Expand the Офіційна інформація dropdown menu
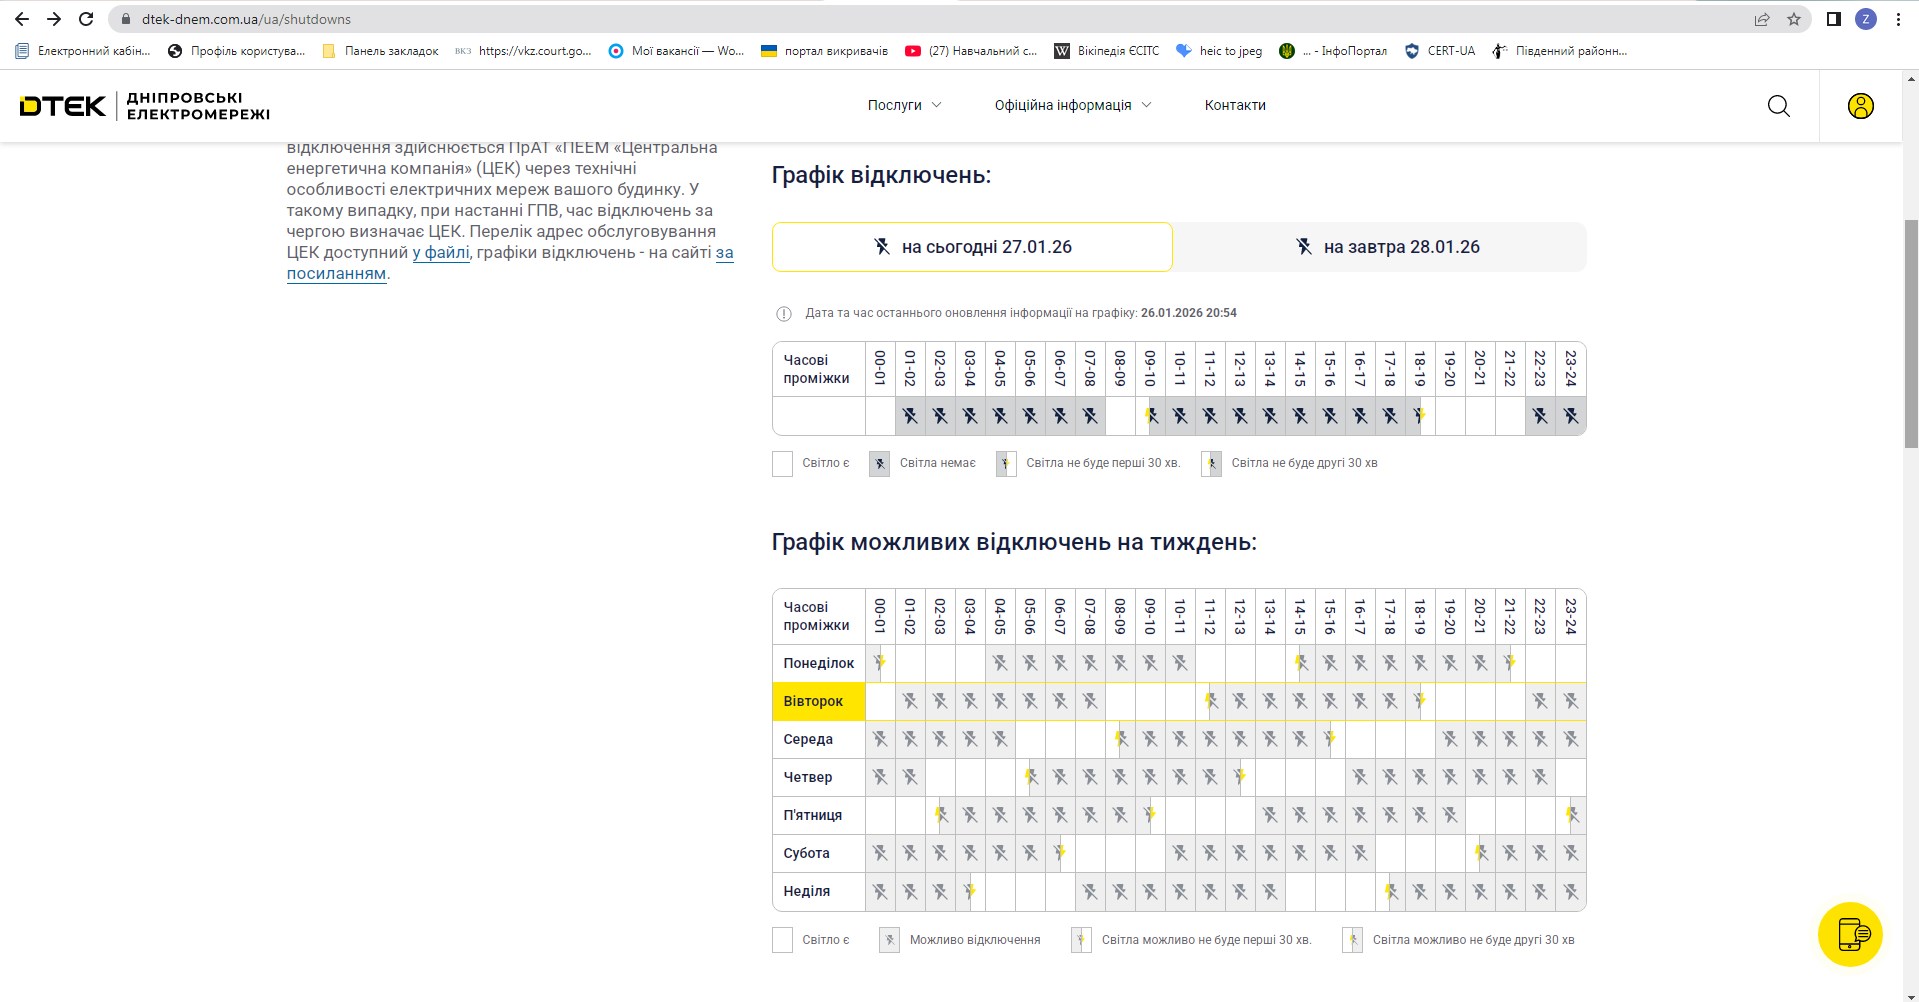The width and height of the screenshot is (1919, 1002). point(1072,105)
